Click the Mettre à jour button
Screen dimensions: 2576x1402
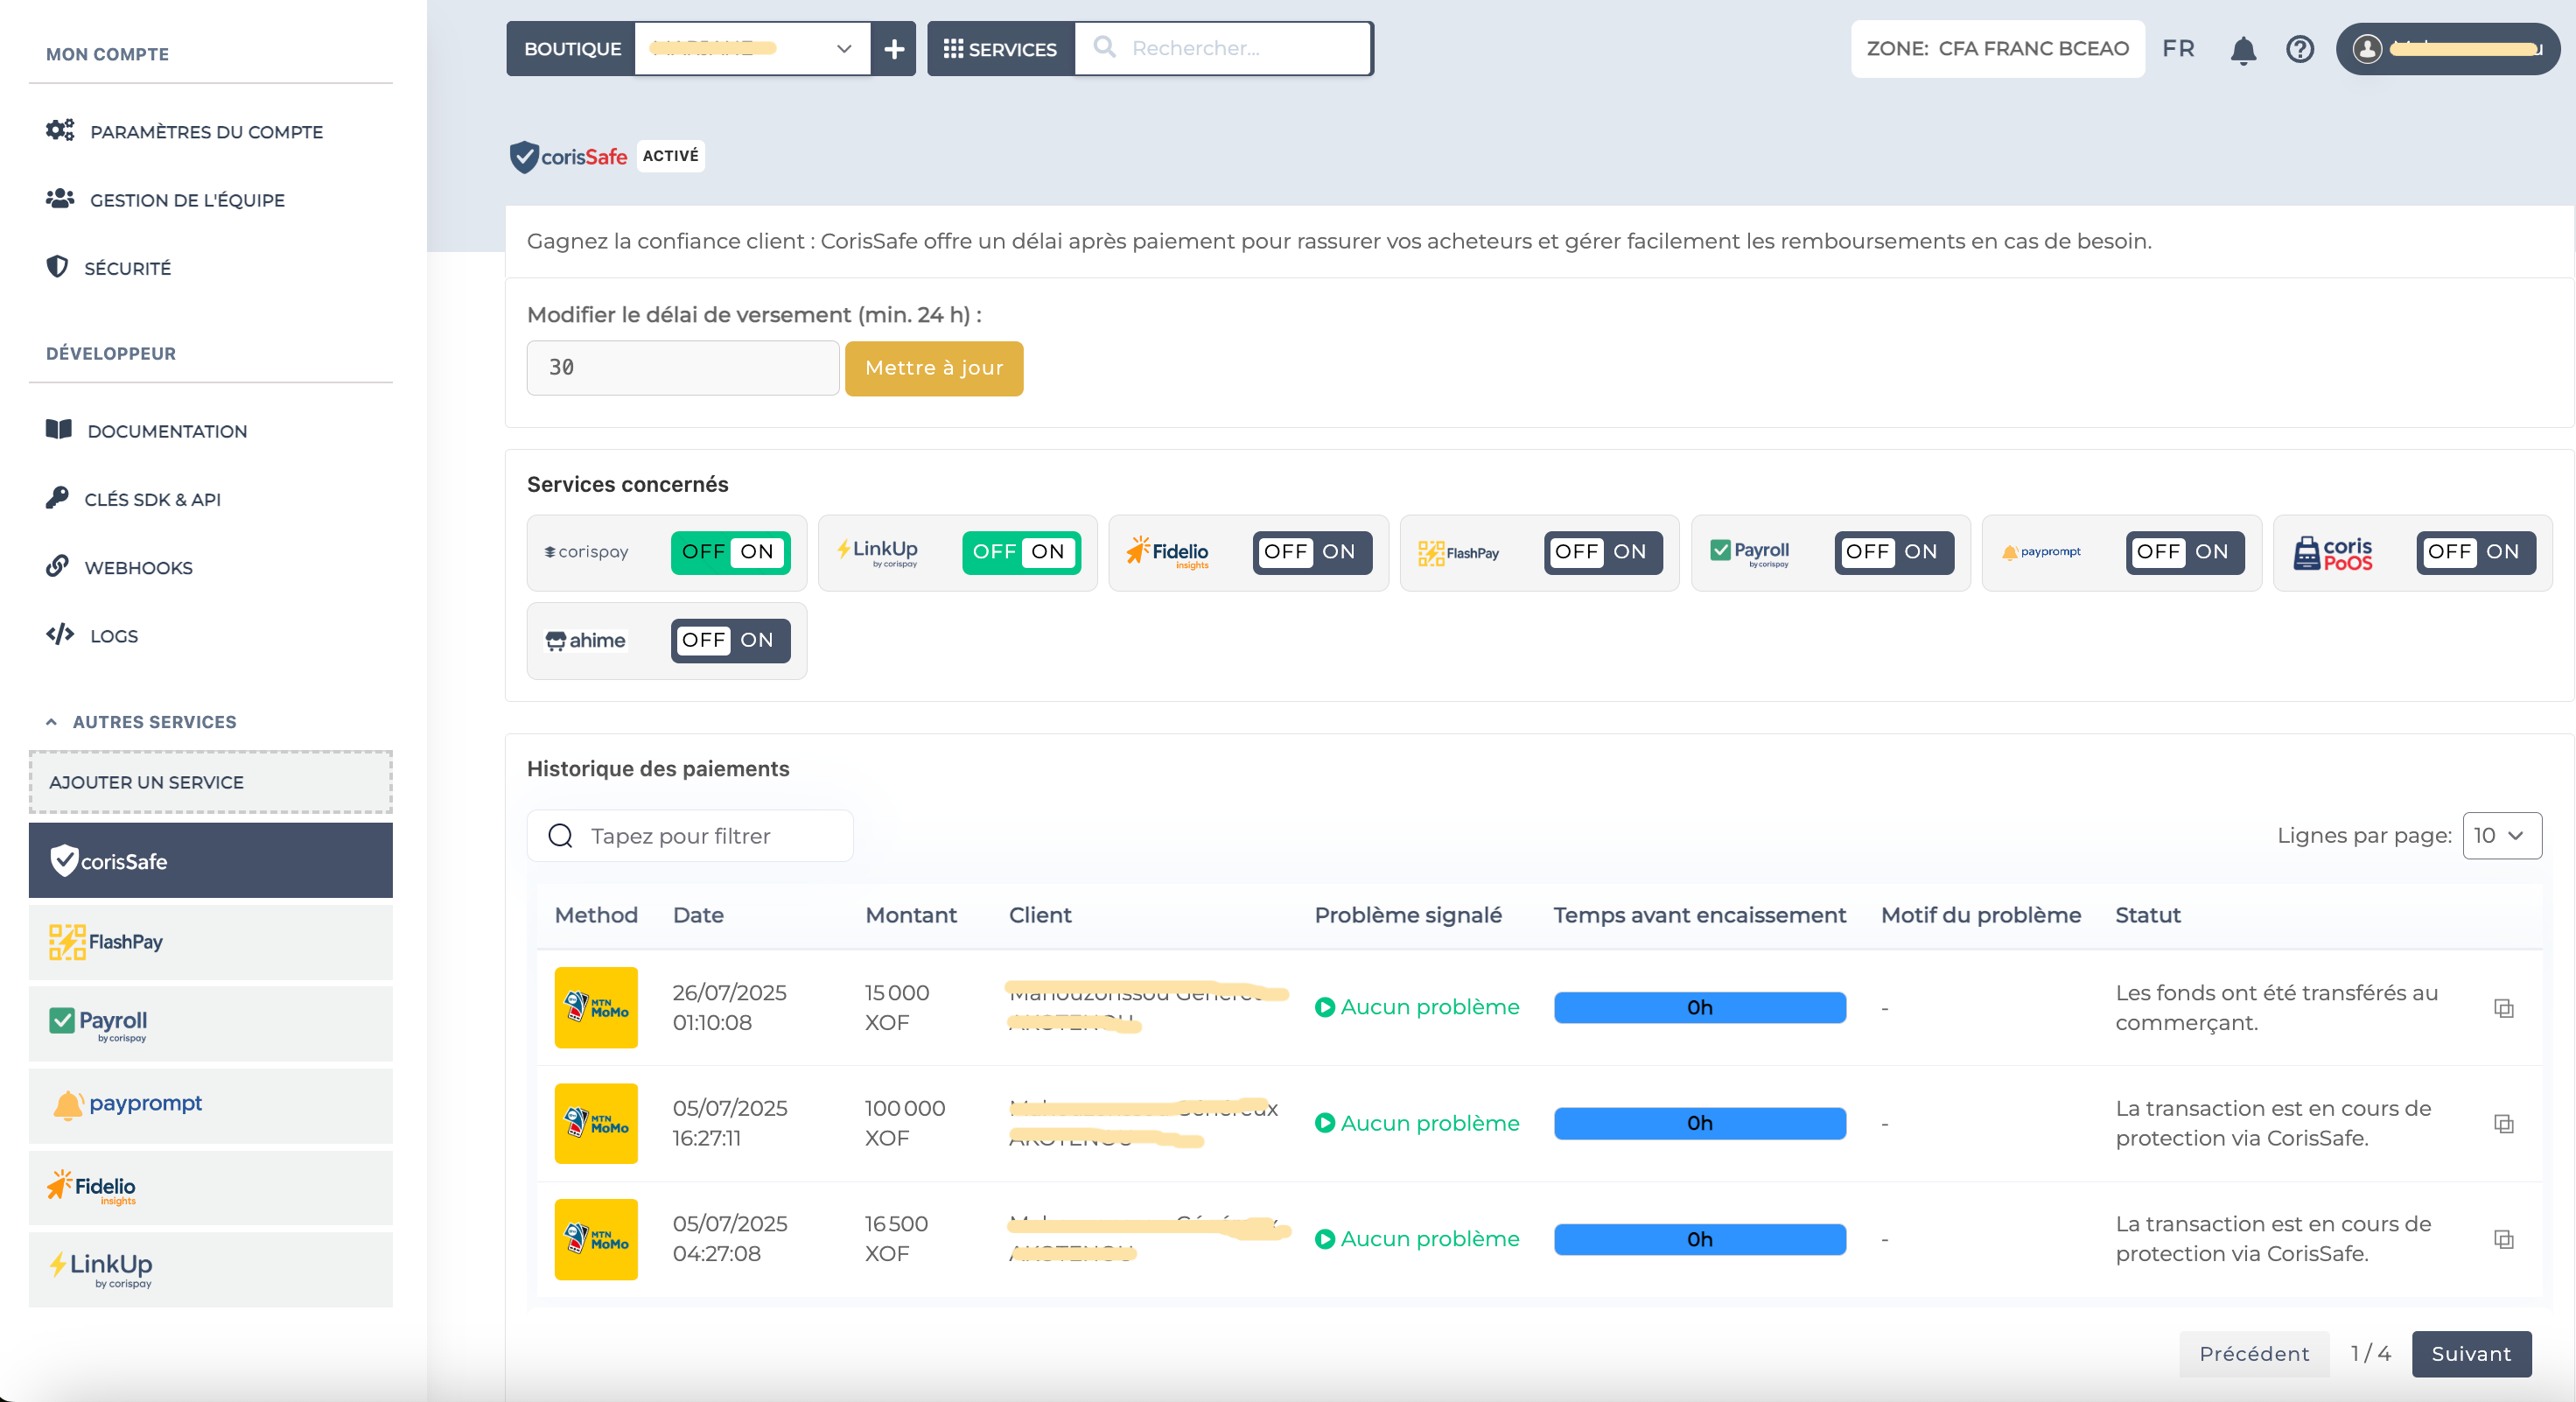coord(933,368)
